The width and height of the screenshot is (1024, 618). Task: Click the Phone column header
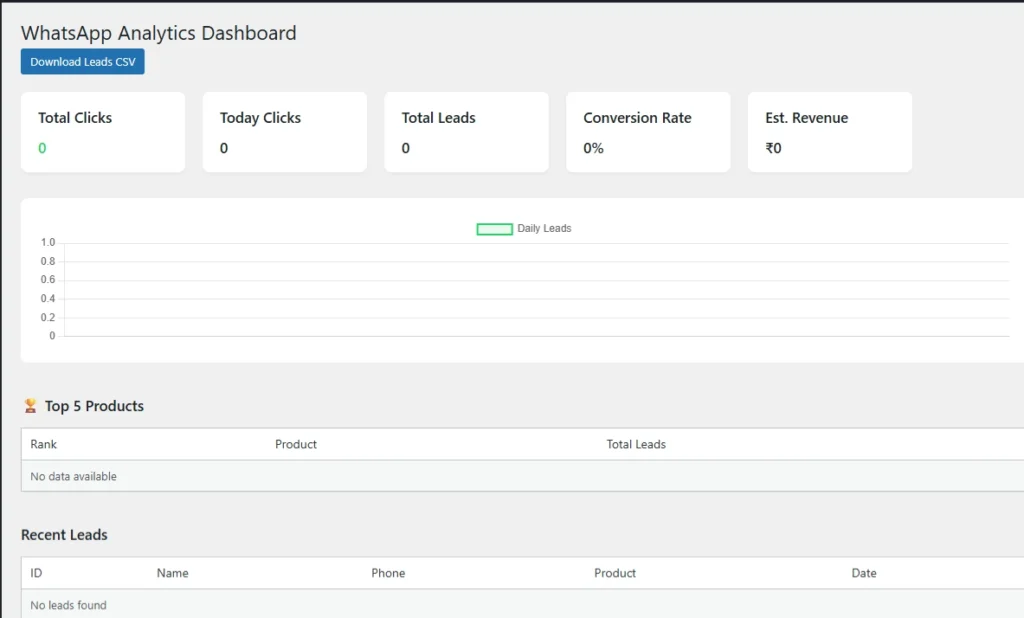pyautogui.click(x=388, y=573)
